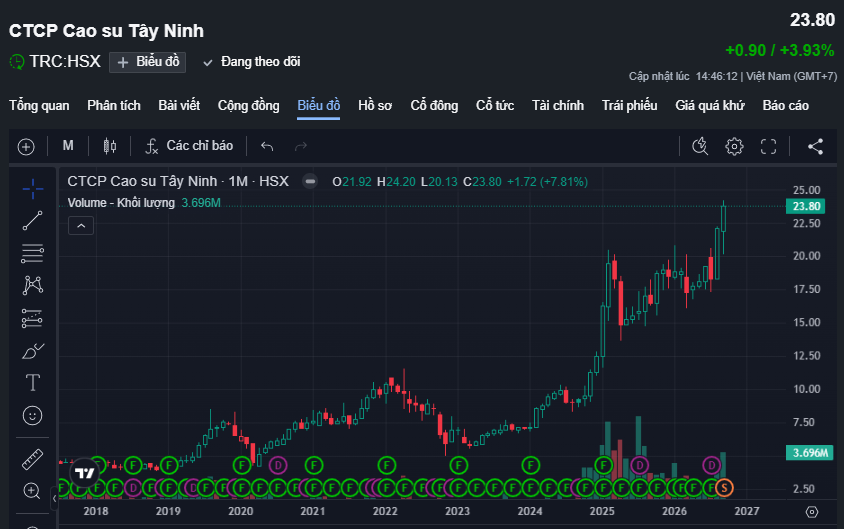The image size is (844, 529).
Task: Click the 3.696M volume axis label
Action: click(x=809, y=453)
